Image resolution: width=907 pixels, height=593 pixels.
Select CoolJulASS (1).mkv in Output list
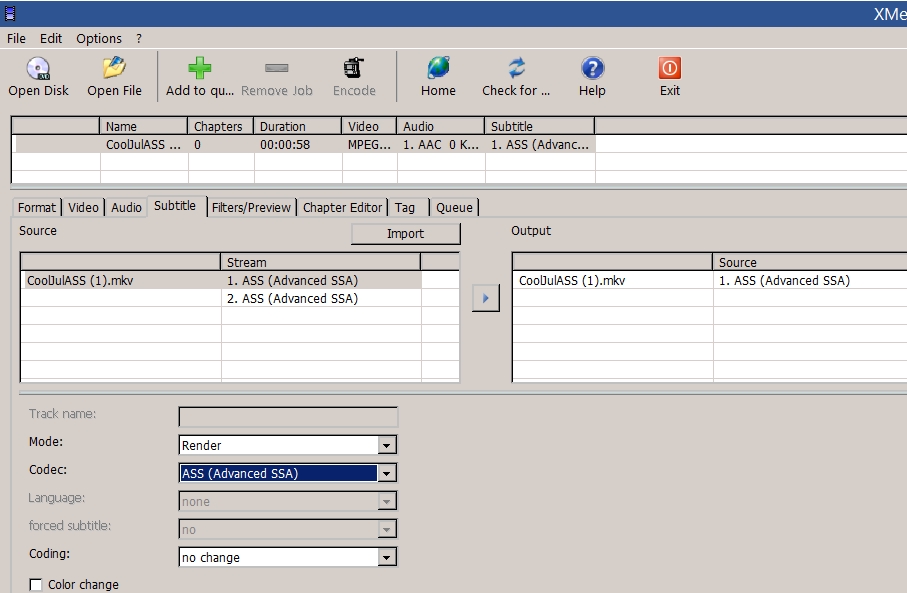(x=572, y=281)
